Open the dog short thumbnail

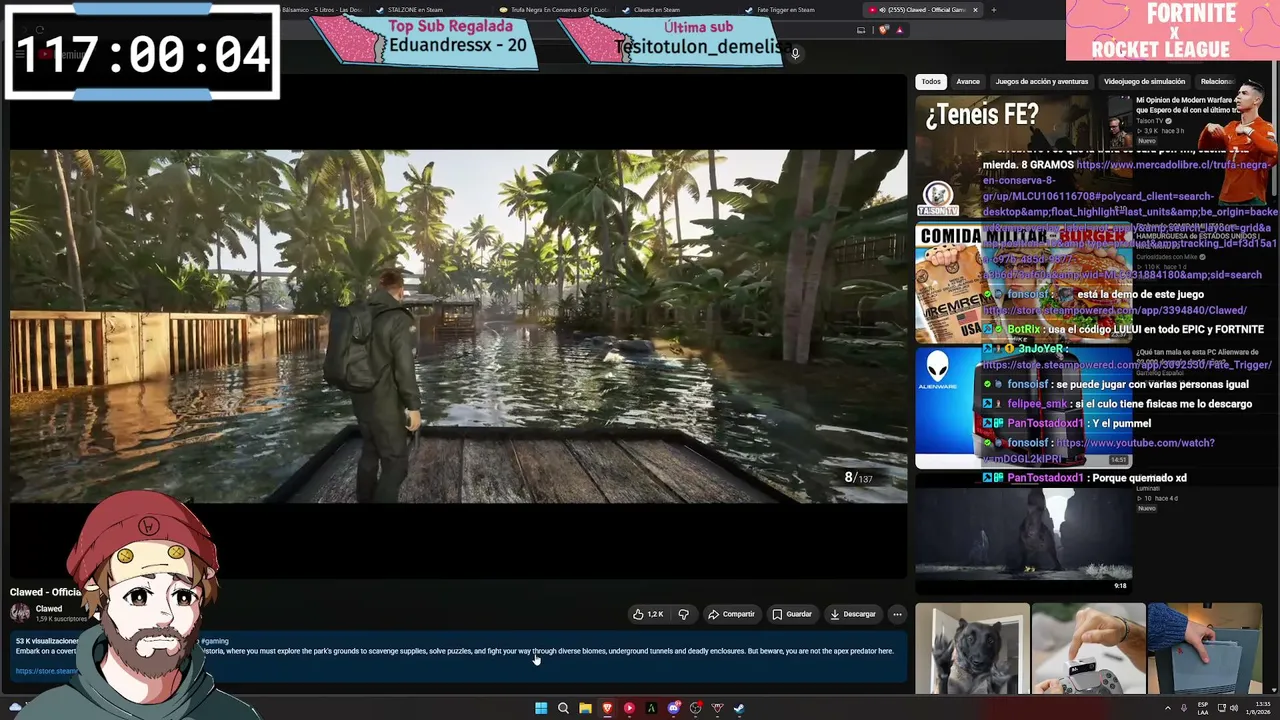pos(972,648)
